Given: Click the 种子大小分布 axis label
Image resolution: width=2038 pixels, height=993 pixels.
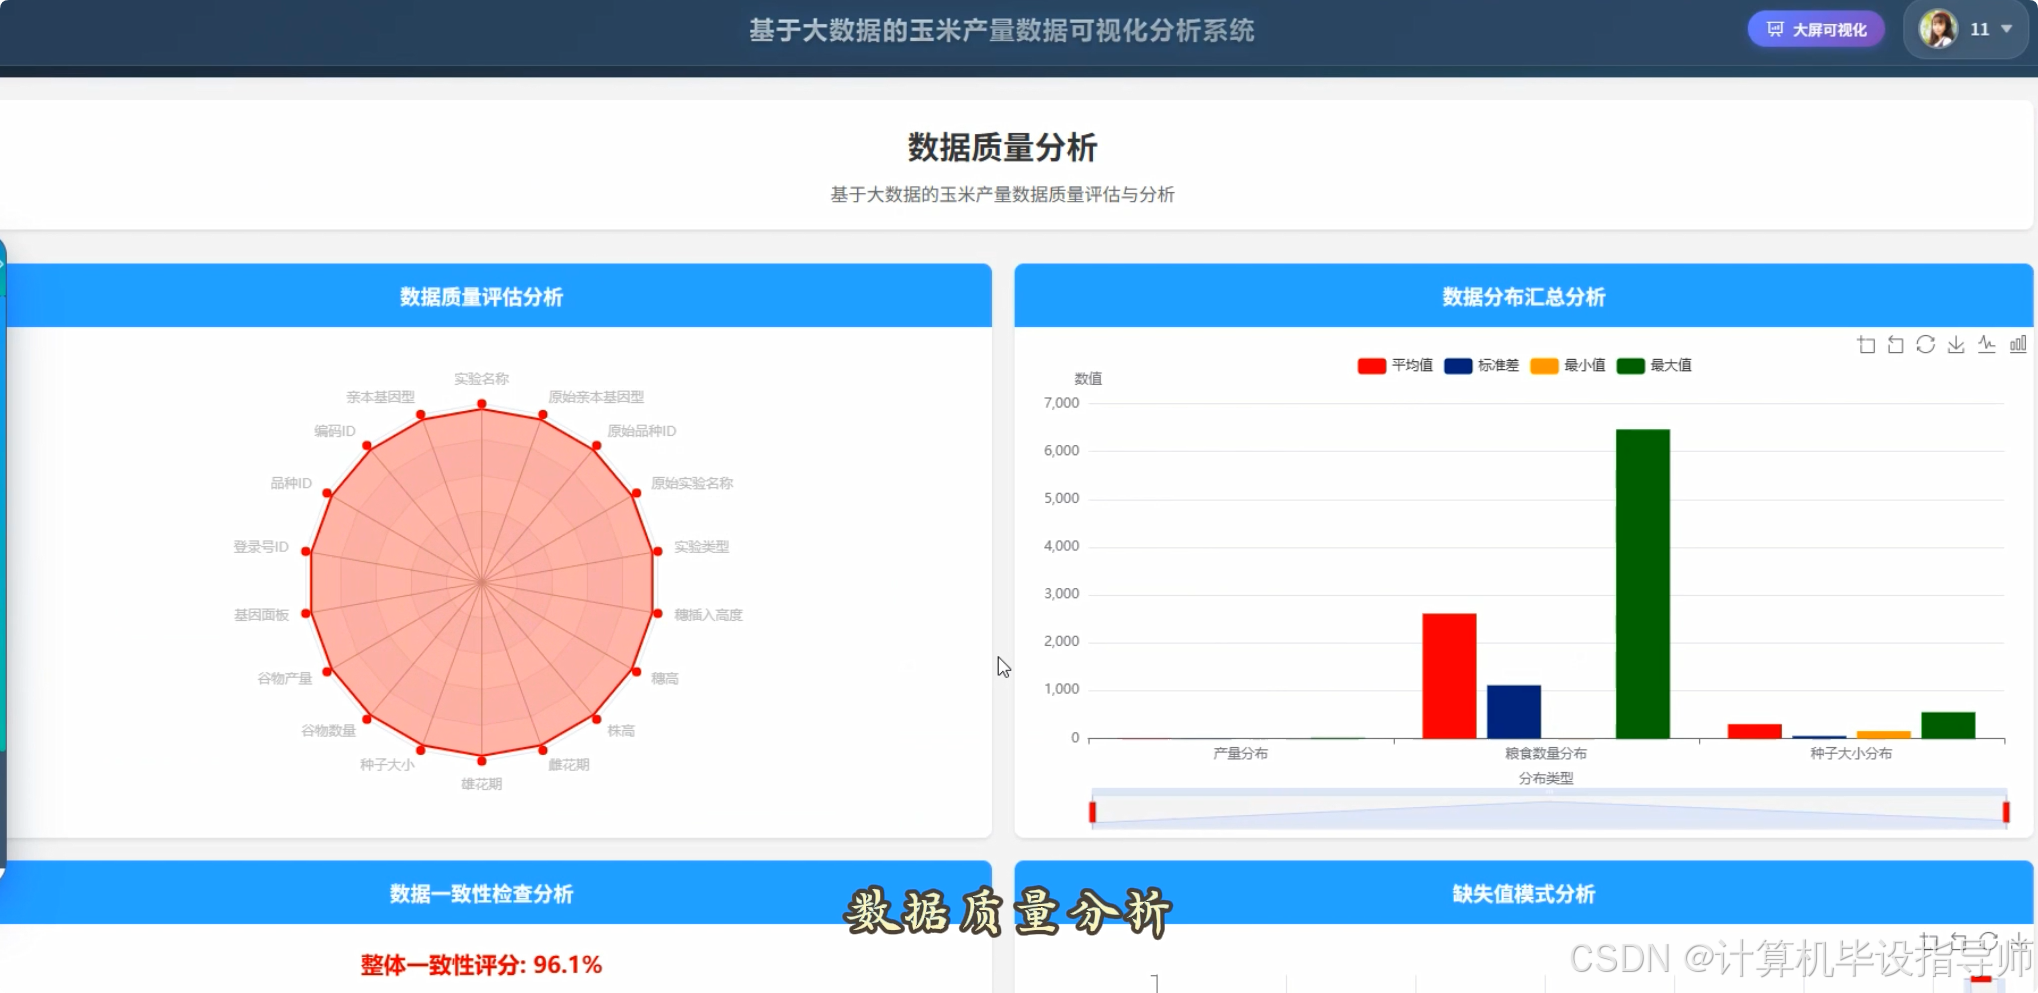Looking at the screenshot, I should click(x=1852, y=753).
